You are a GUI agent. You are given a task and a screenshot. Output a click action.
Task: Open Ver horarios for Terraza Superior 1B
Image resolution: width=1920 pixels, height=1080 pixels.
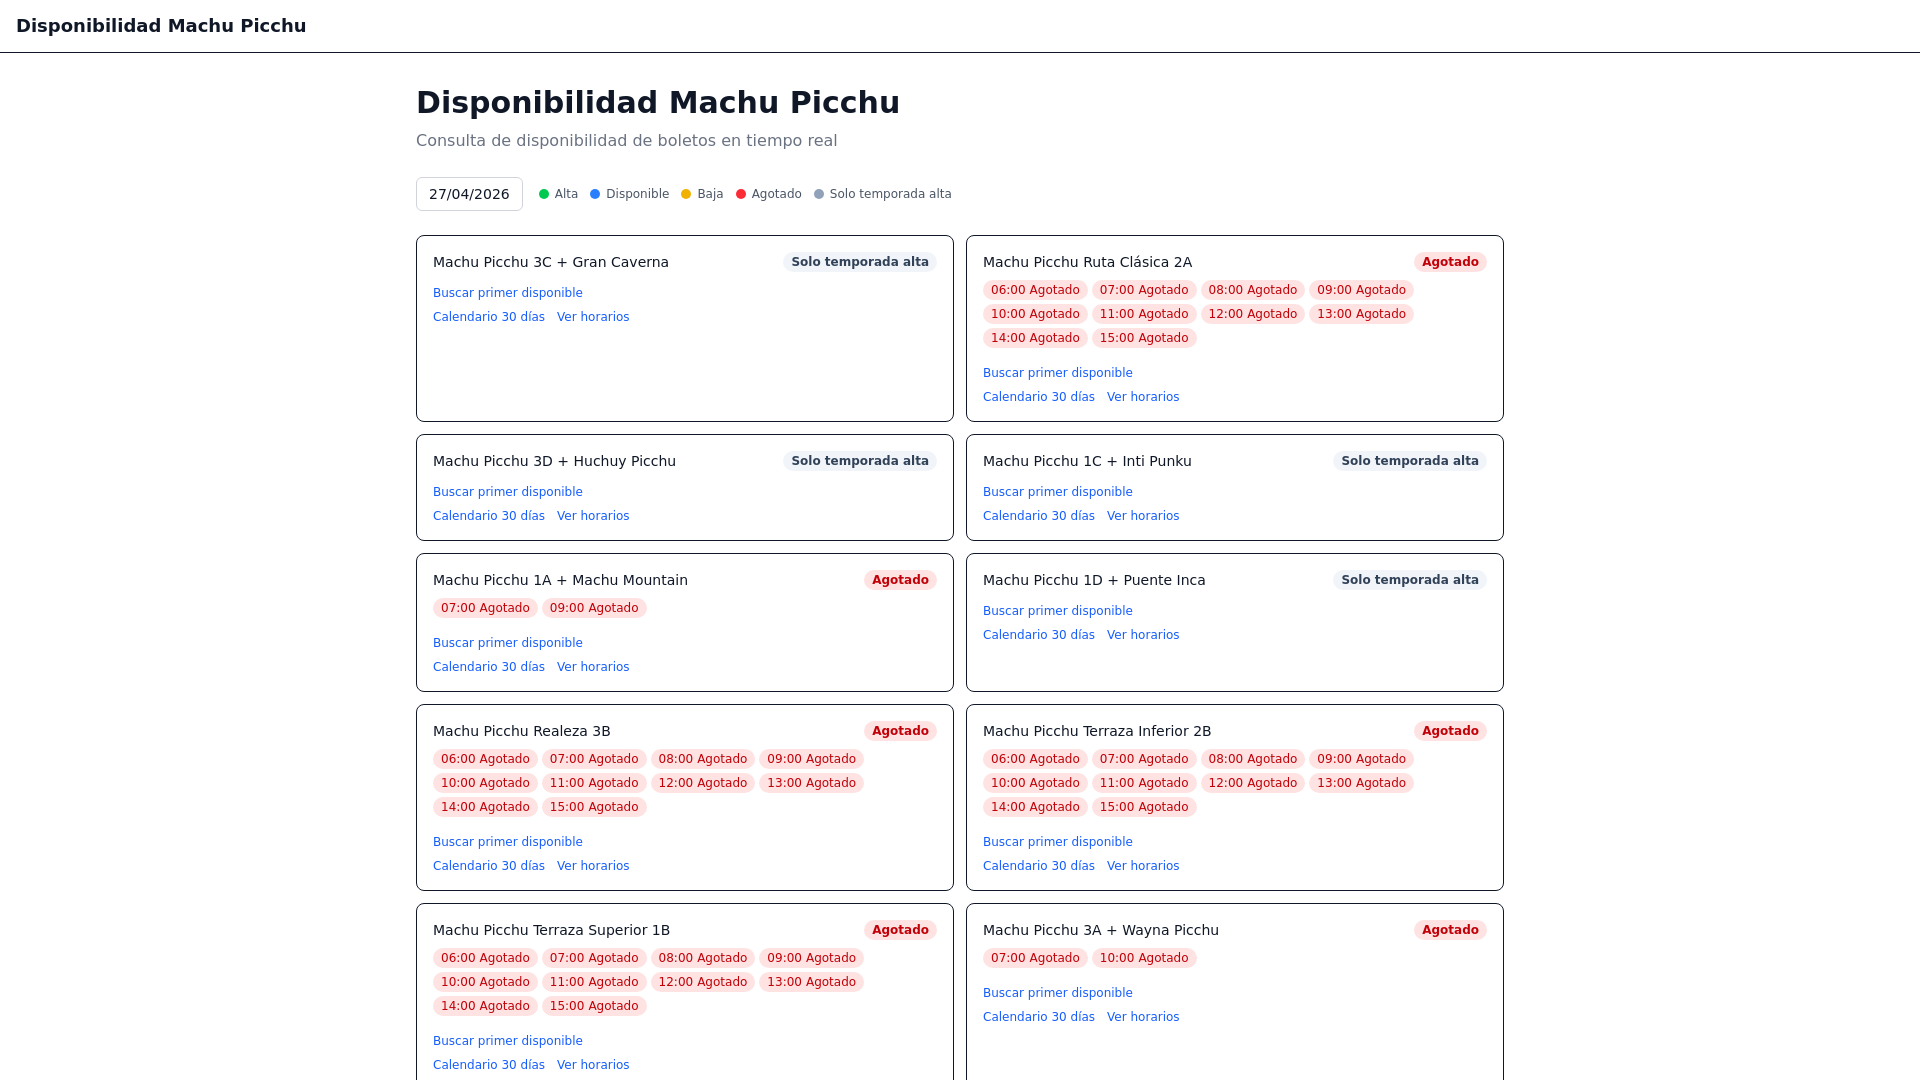tap(593, 1065)
